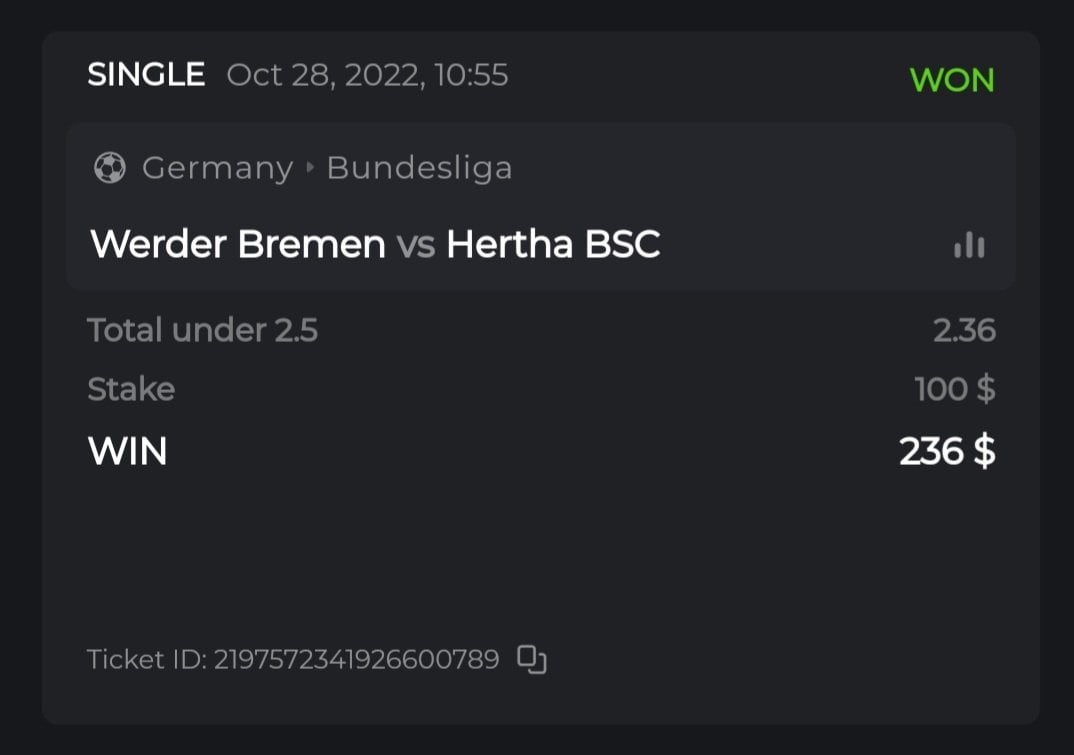Image resolution: width=1074 pixels, height=755 pixels.
Task: Click the "vs" text between teams
Action: (416, 245)
